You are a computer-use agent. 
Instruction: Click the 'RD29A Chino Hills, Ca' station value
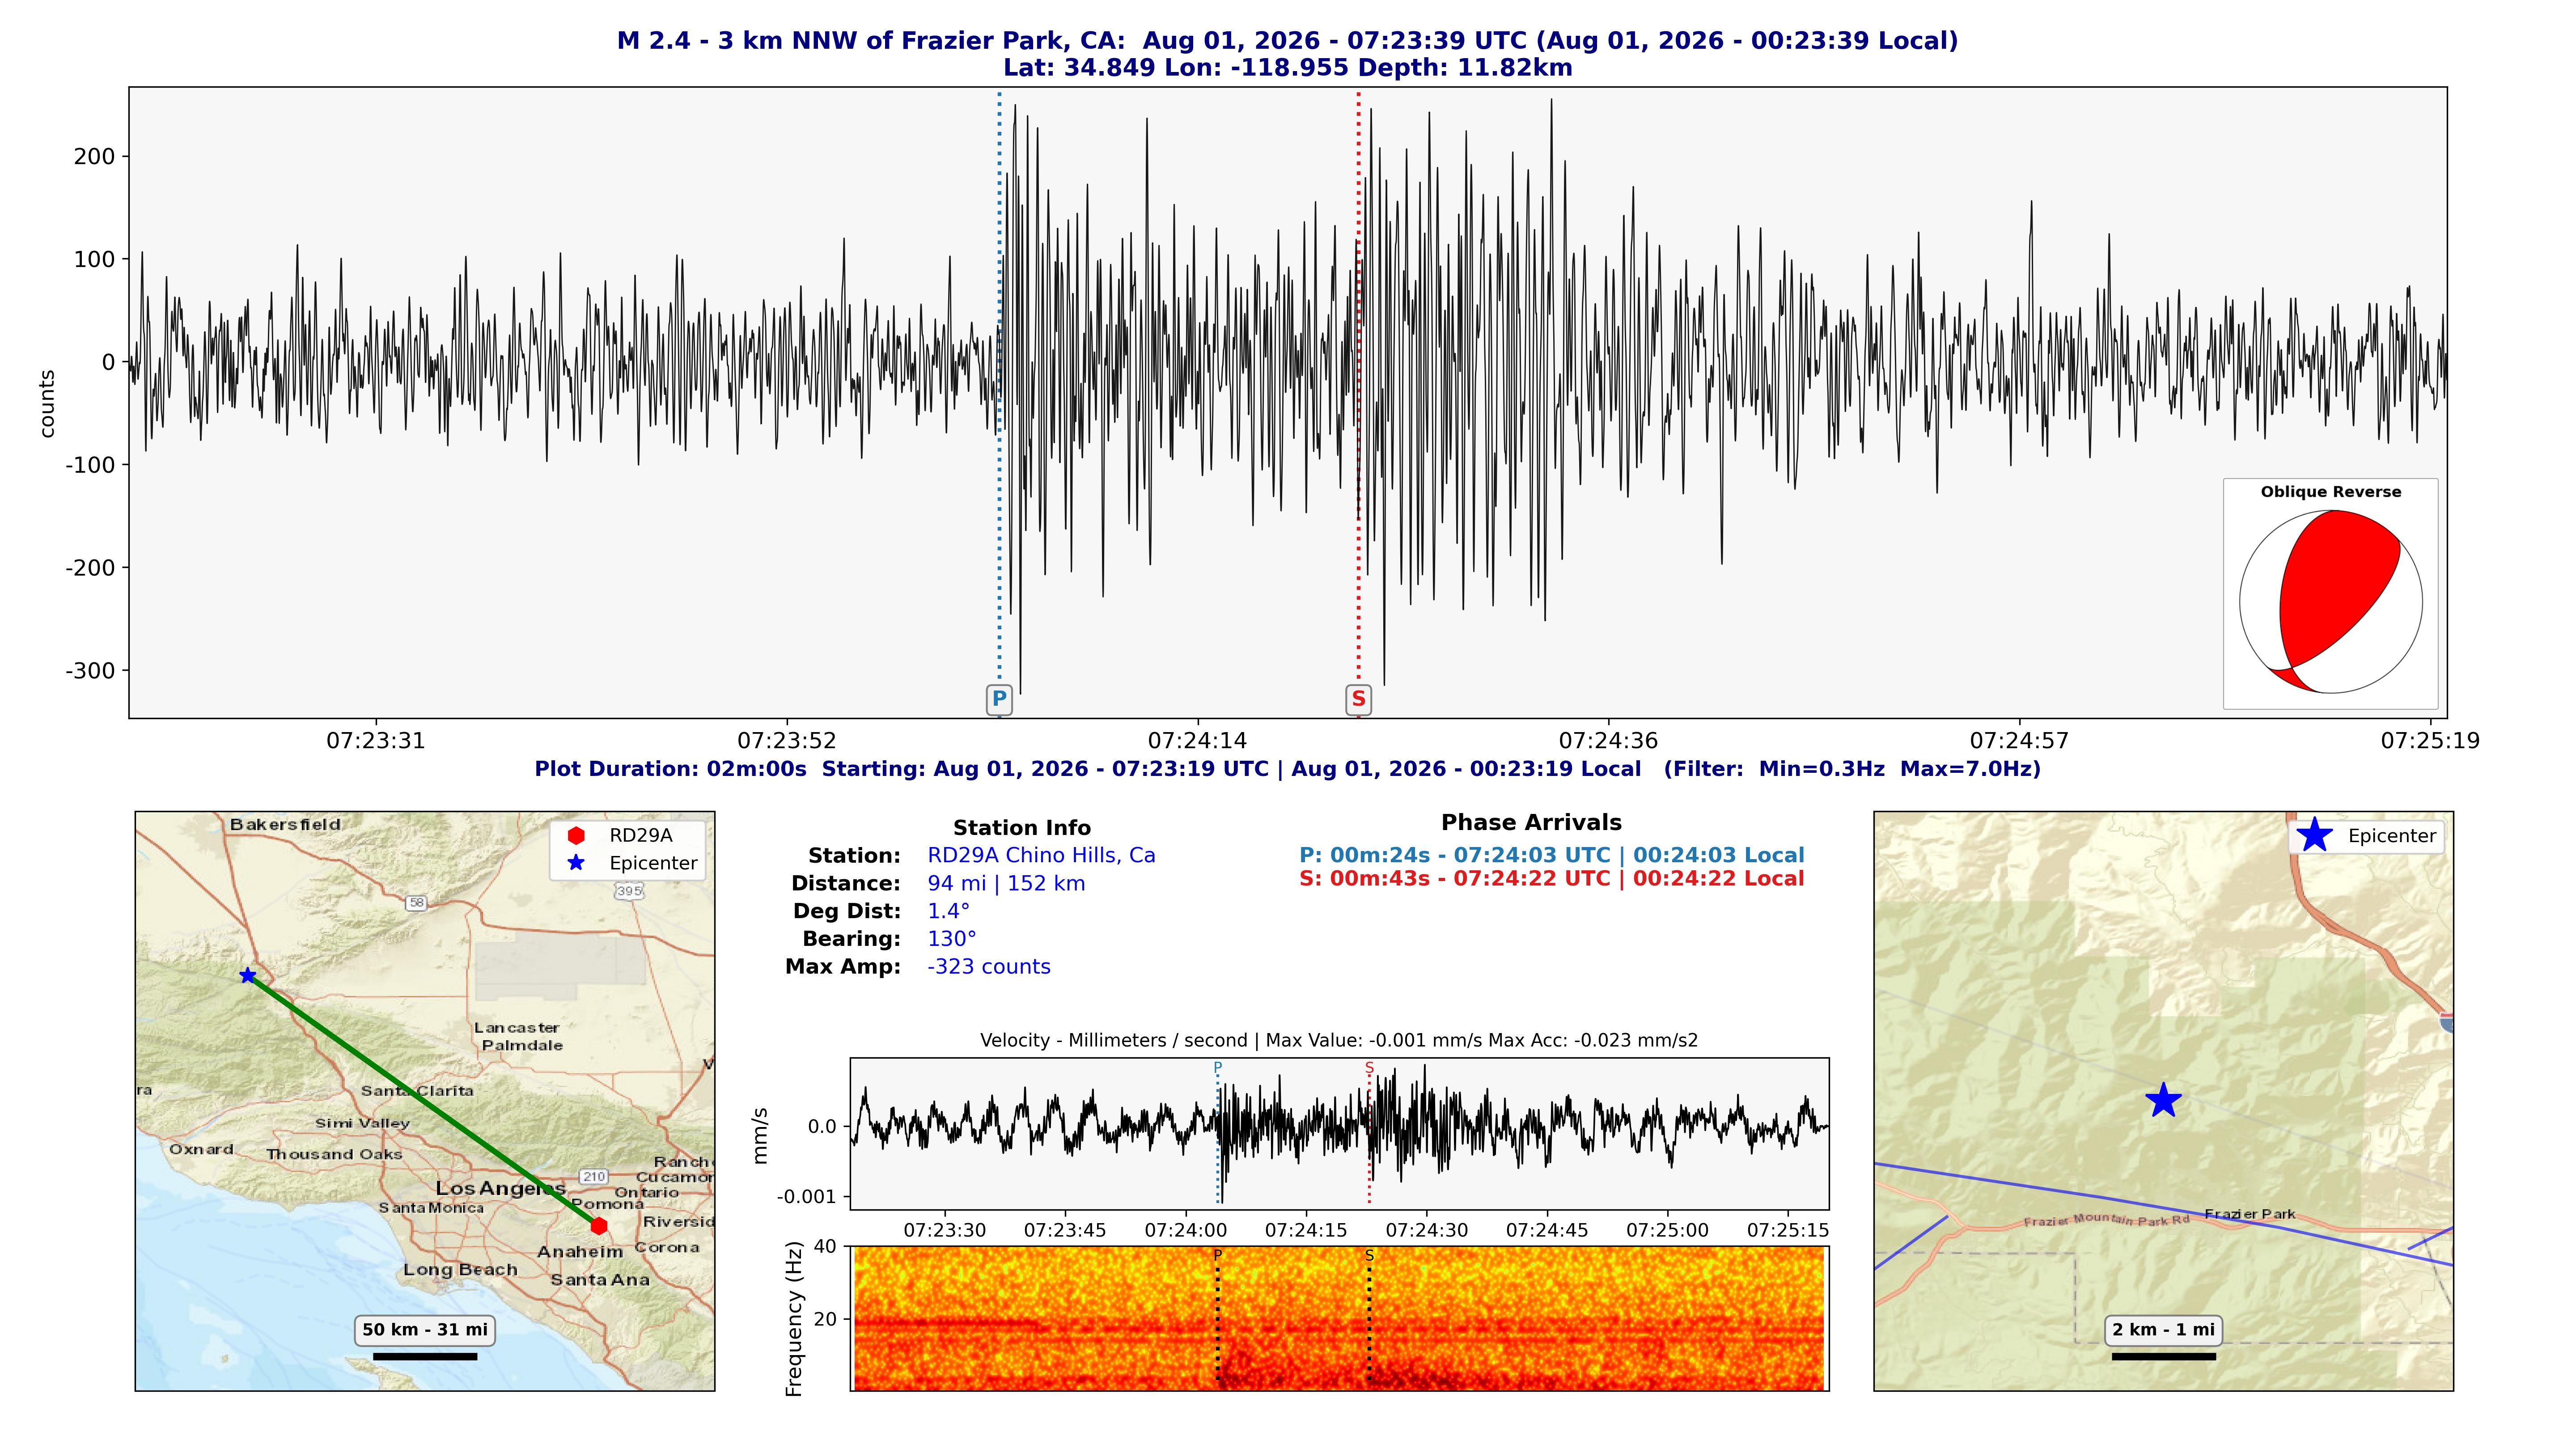tap(1041, 856)
